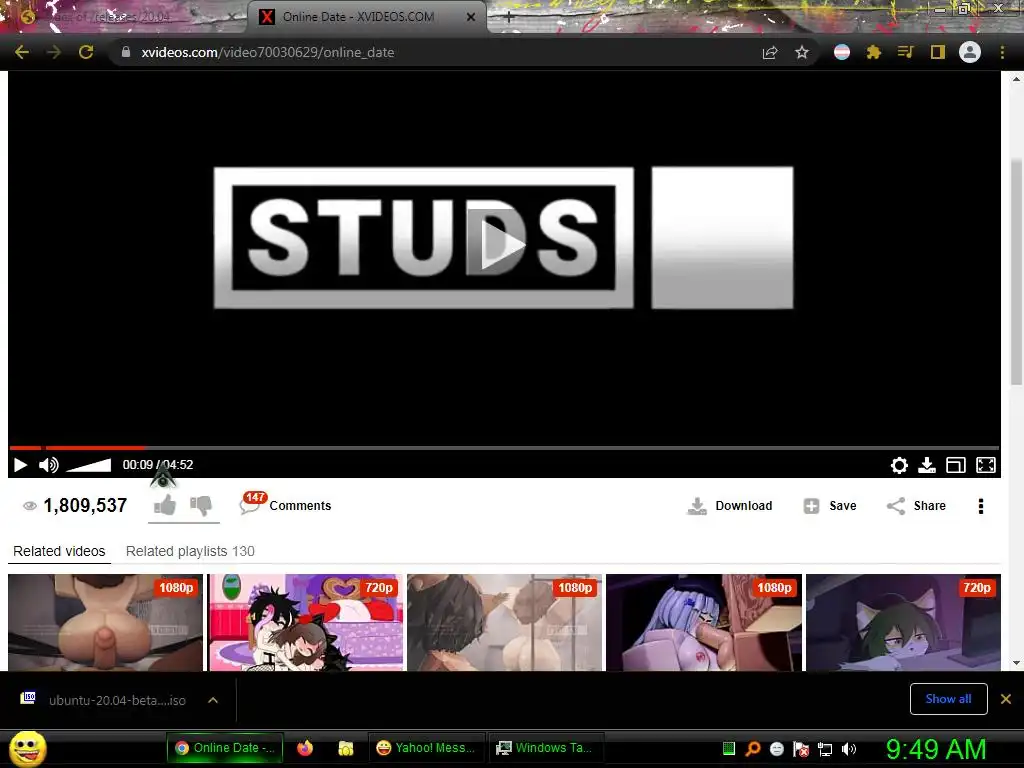Open the share this page icon
Viewport: 1024px width, 768px height.
pos(770,52)
